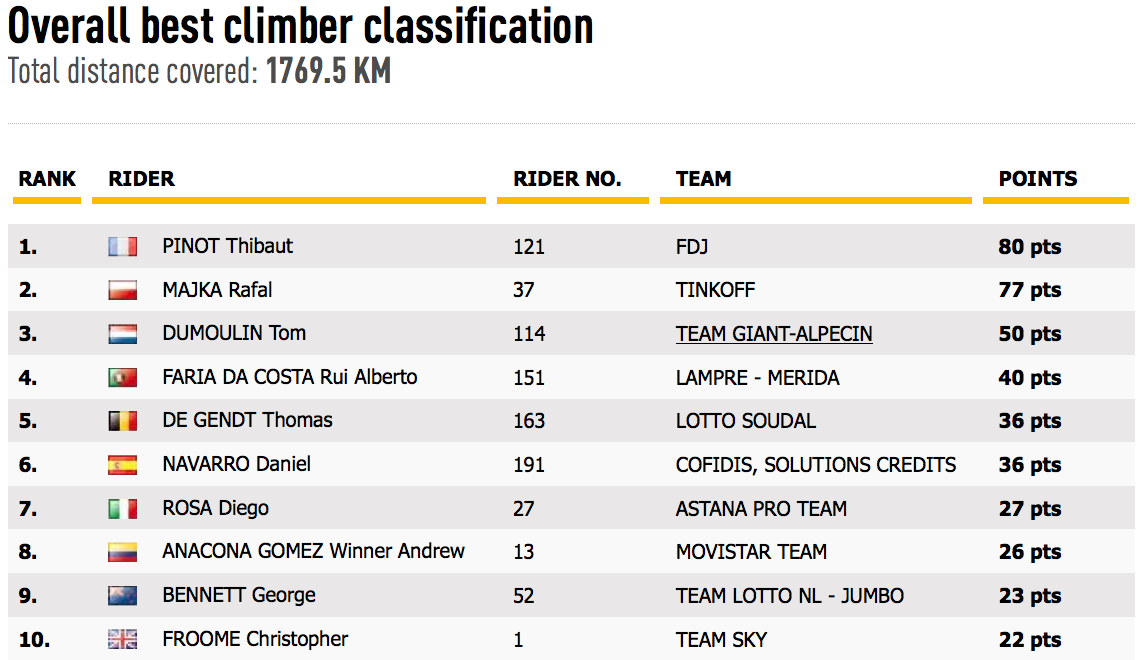Click the TEAM column header
1144x660 pixels.
[704, 179]
